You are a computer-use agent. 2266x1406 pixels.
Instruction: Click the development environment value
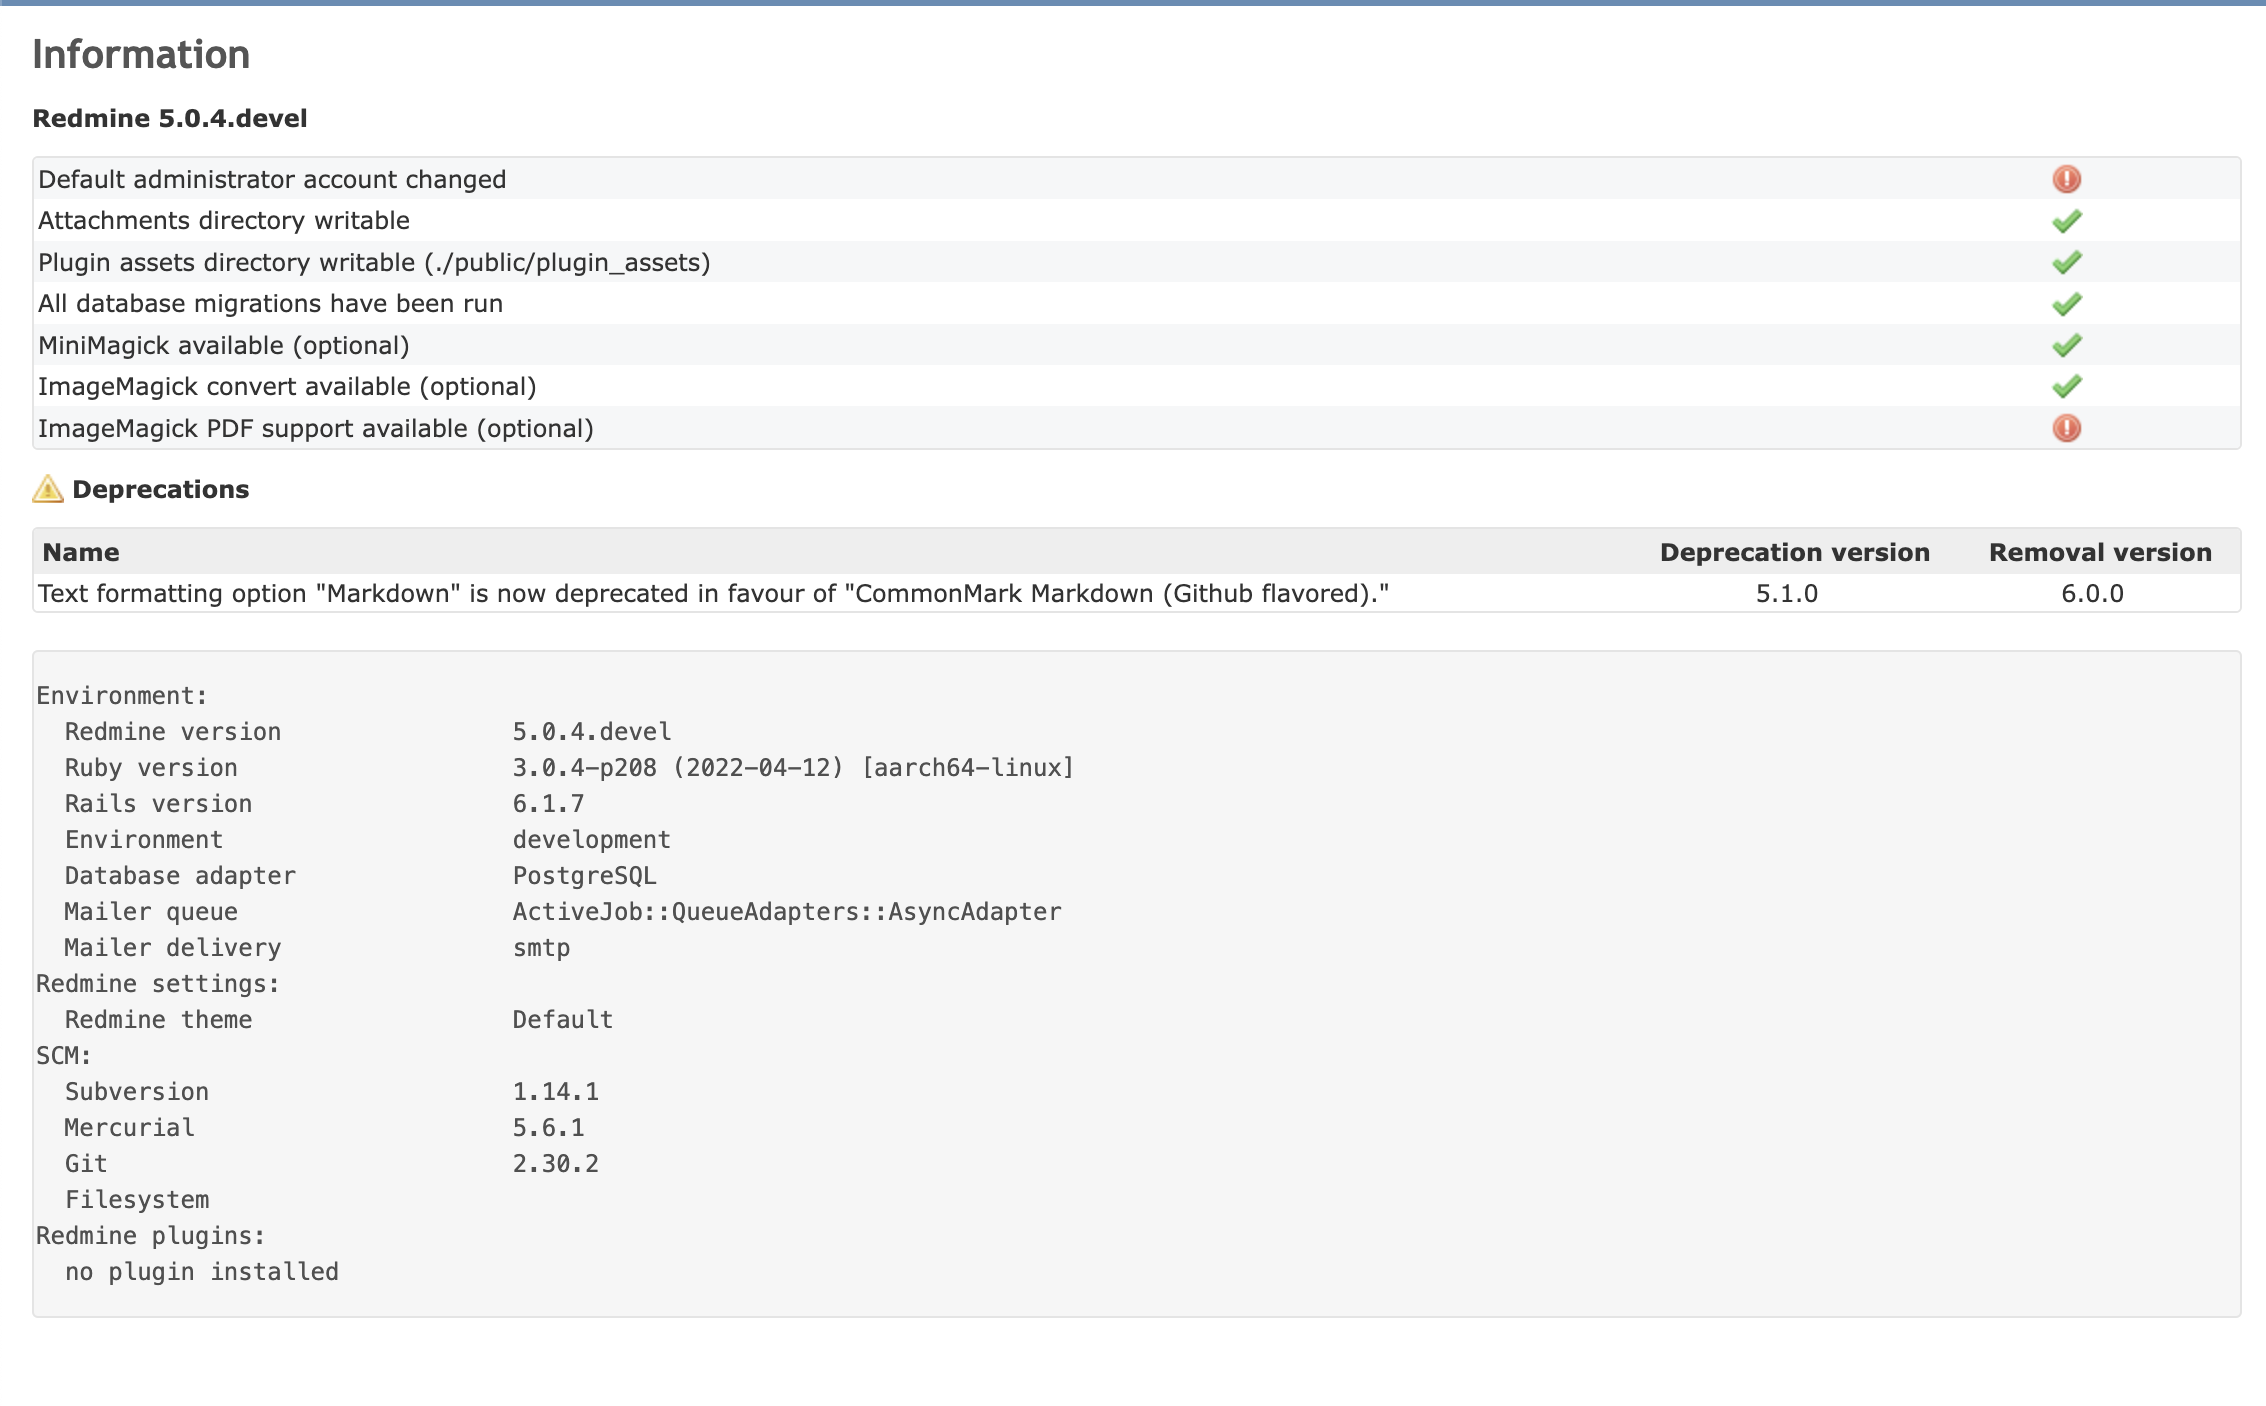click(591, 840)
